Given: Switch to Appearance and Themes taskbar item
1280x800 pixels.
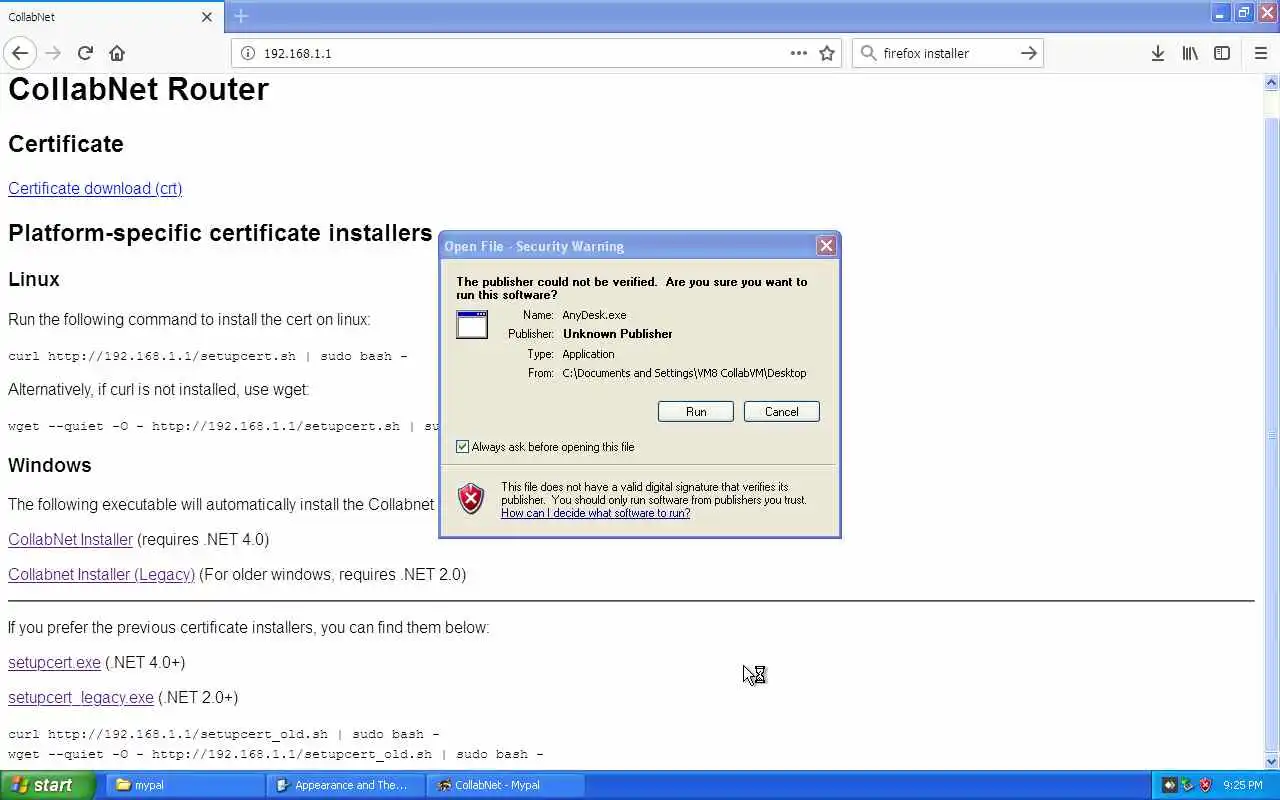Looking at the screenshot, I should click(x=346, y=785).
